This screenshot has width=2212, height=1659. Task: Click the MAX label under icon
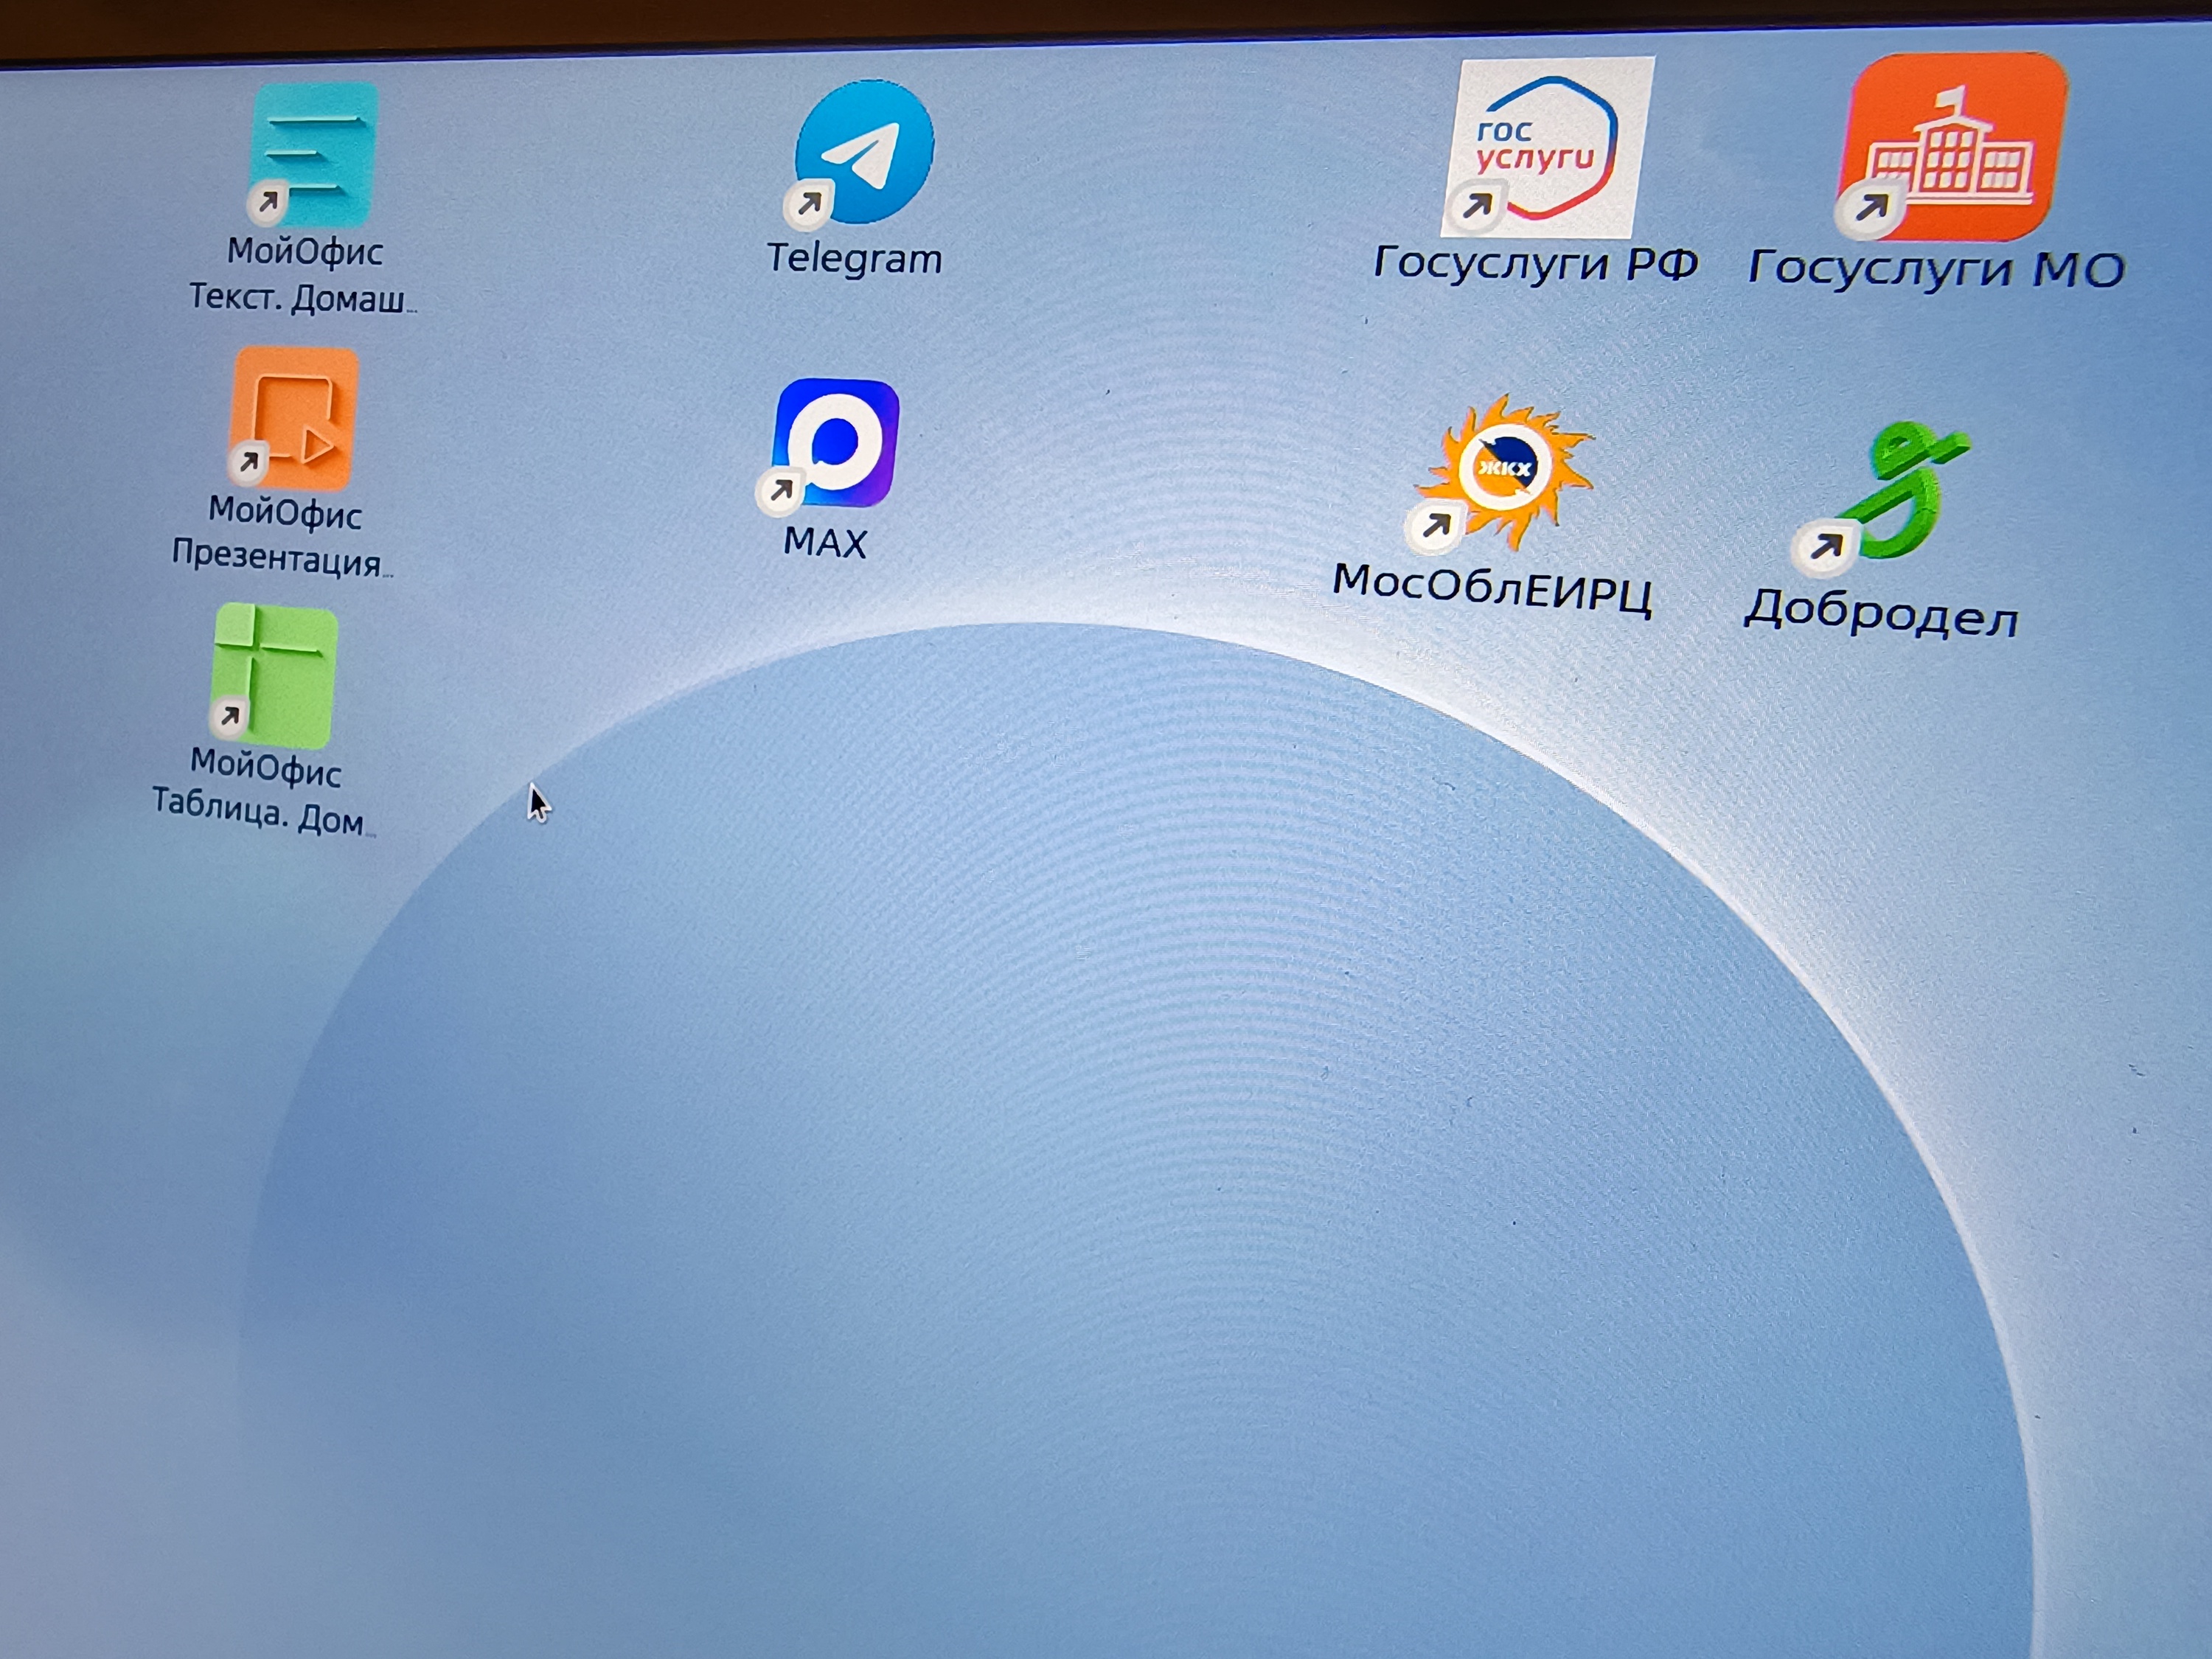(825, 543)
